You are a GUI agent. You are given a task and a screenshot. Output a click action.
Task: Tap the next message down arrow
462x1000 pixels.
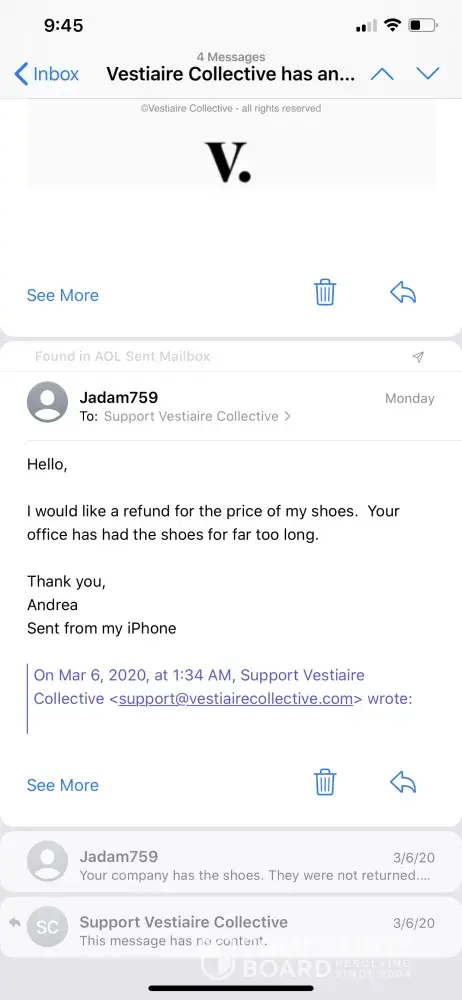(x=428, y=74)
